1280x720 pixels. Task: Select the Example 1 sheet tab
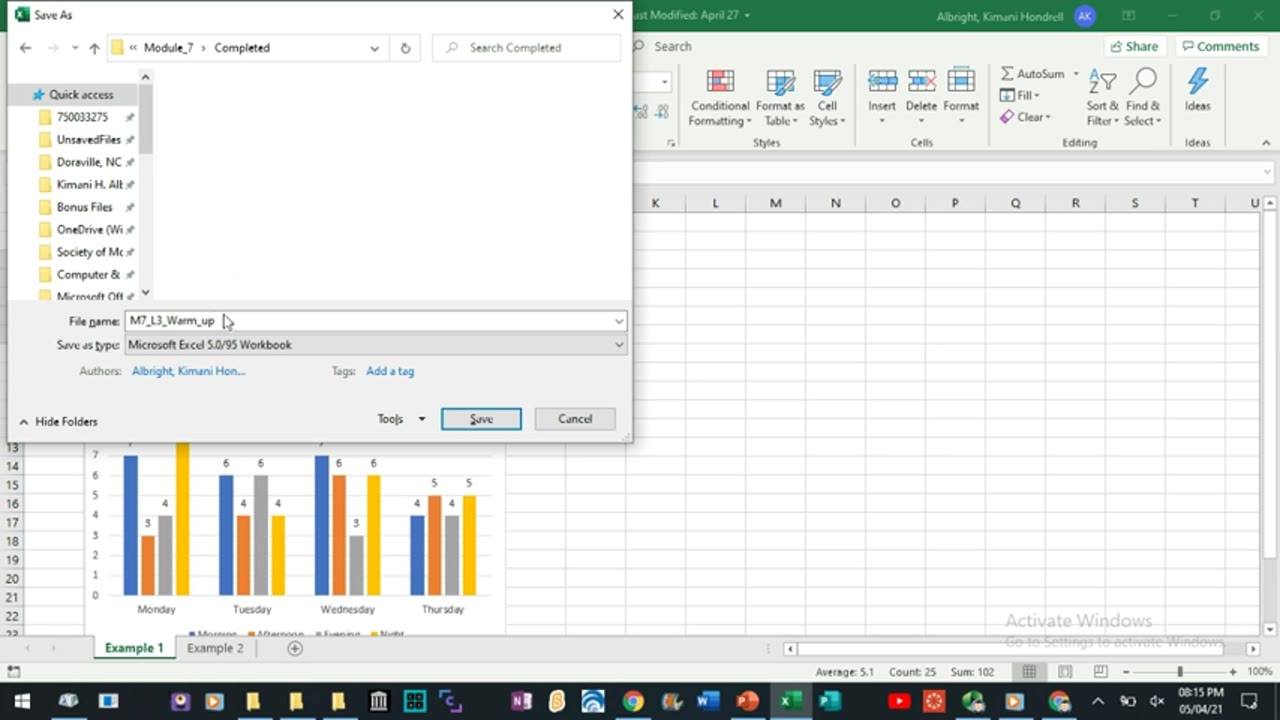coord(134,648)
